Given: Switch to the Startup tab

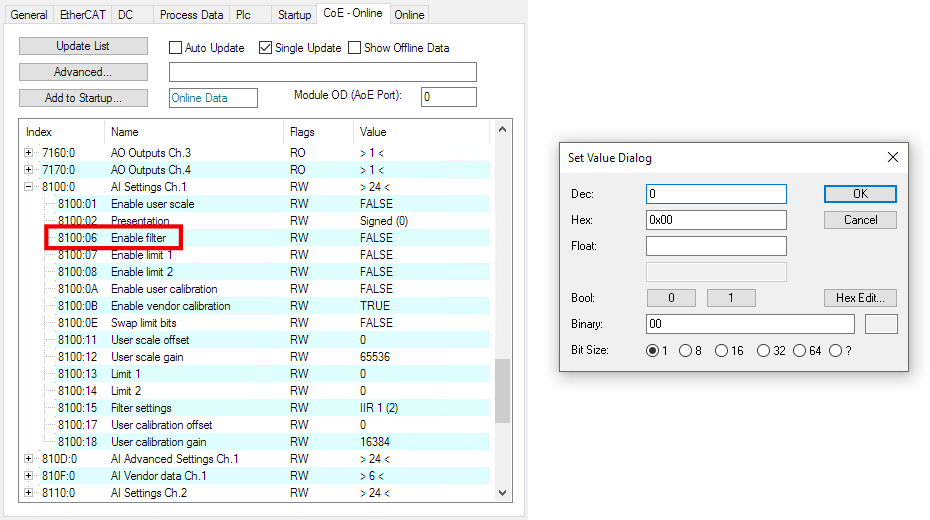Looking at the screenshot, I should coord(294,15).
